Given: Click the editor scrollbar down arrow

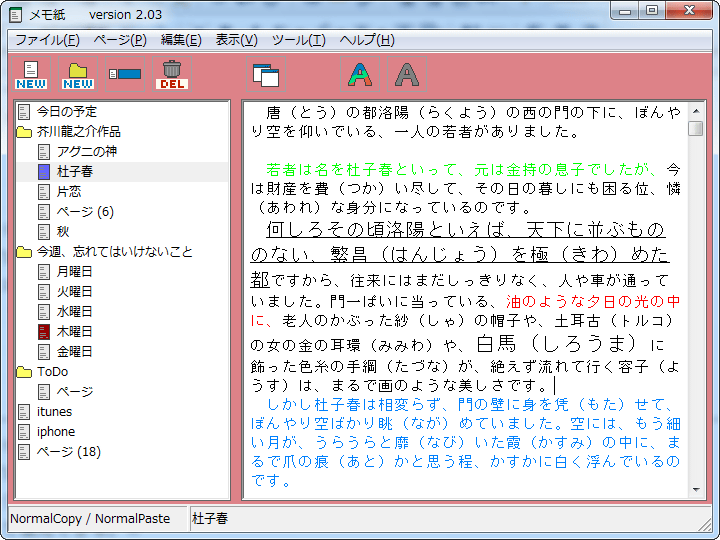Looking at the screenshot, I should pos(696,490).
